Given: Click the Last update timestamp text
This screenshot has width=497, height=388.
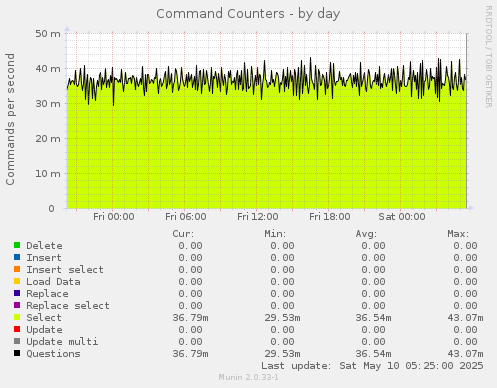Looking at the screenshot, I should click(372, 366).
